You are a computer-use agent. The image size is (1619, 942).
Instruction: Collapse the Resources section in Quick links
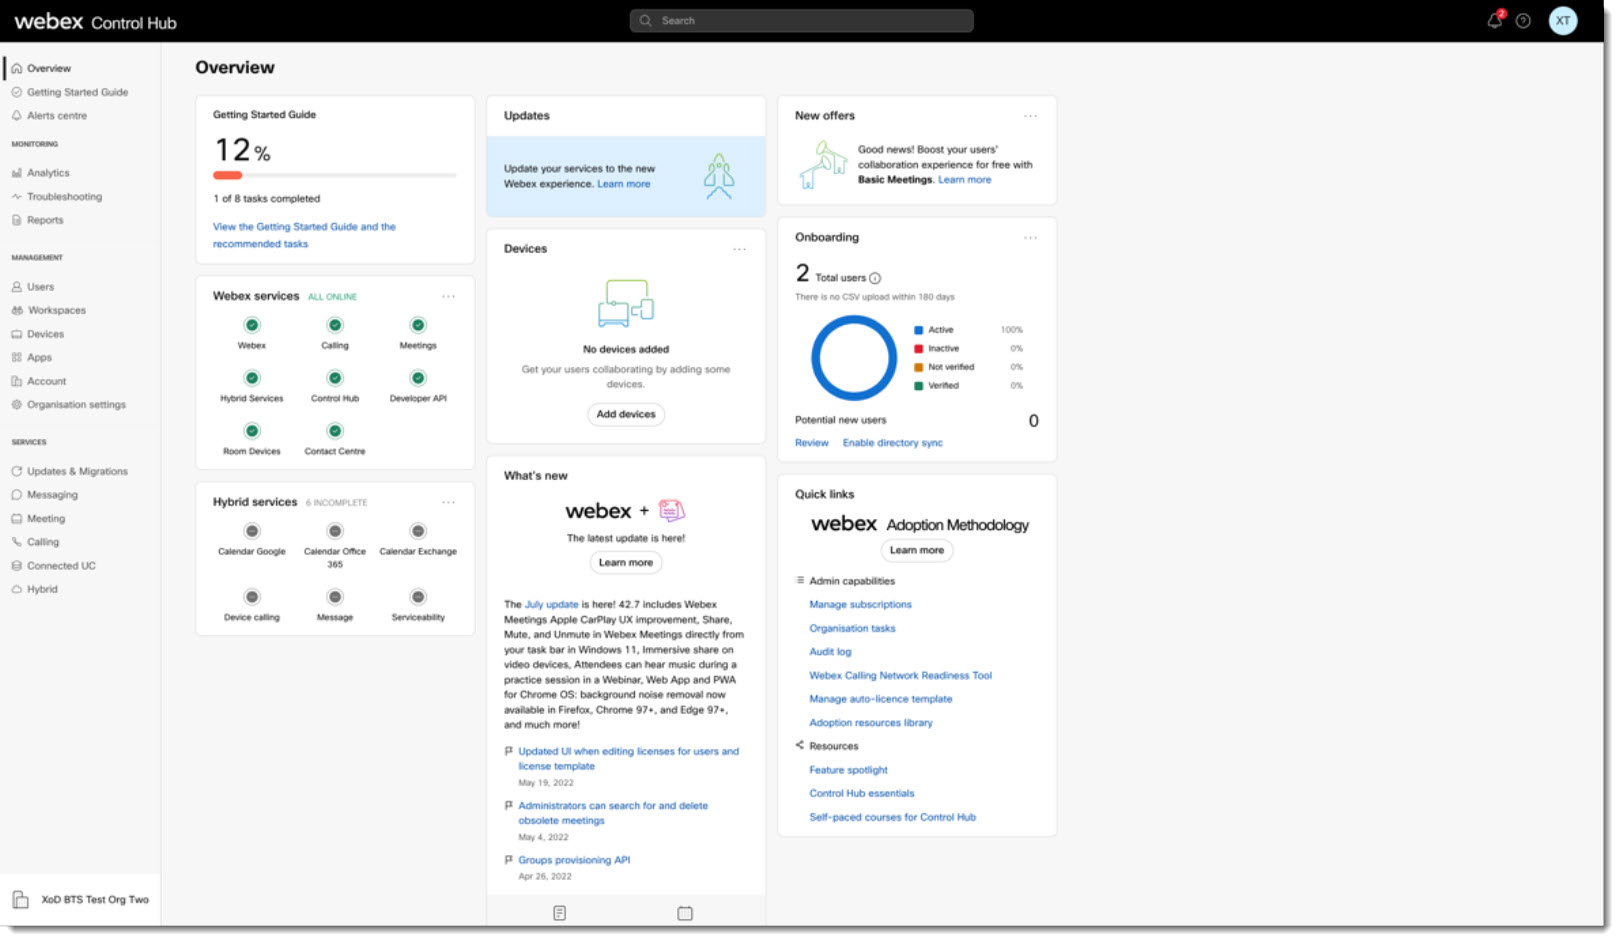[800, 745]
